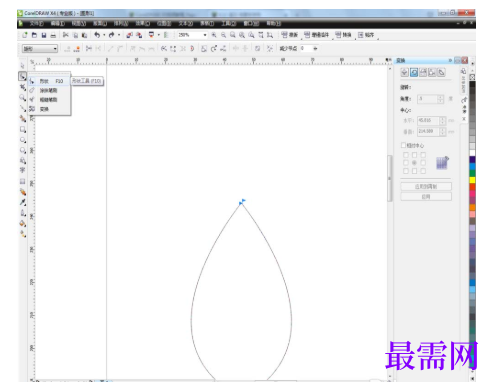
Task: Select the center anchor point
Action: tap(414, 163)
